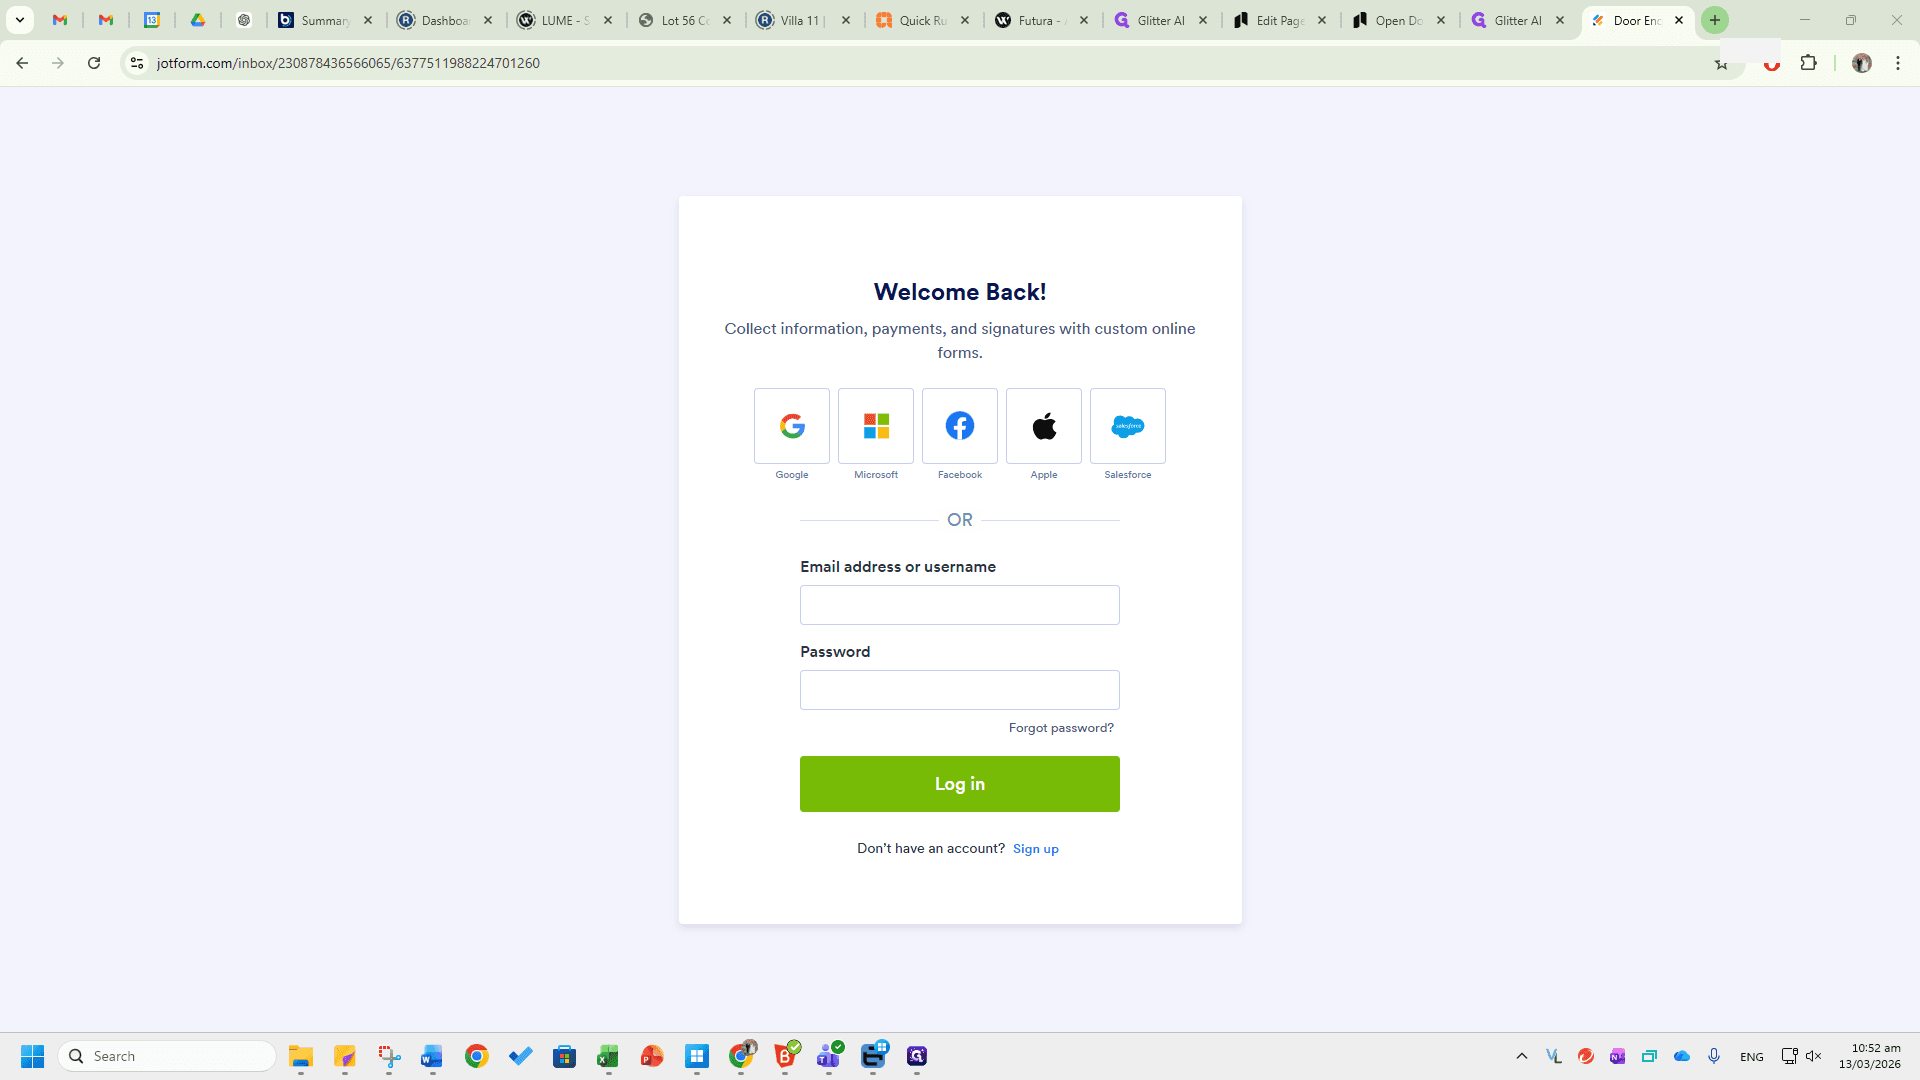
Task: Reload the page in the browser
Action: tap(94, 63)
